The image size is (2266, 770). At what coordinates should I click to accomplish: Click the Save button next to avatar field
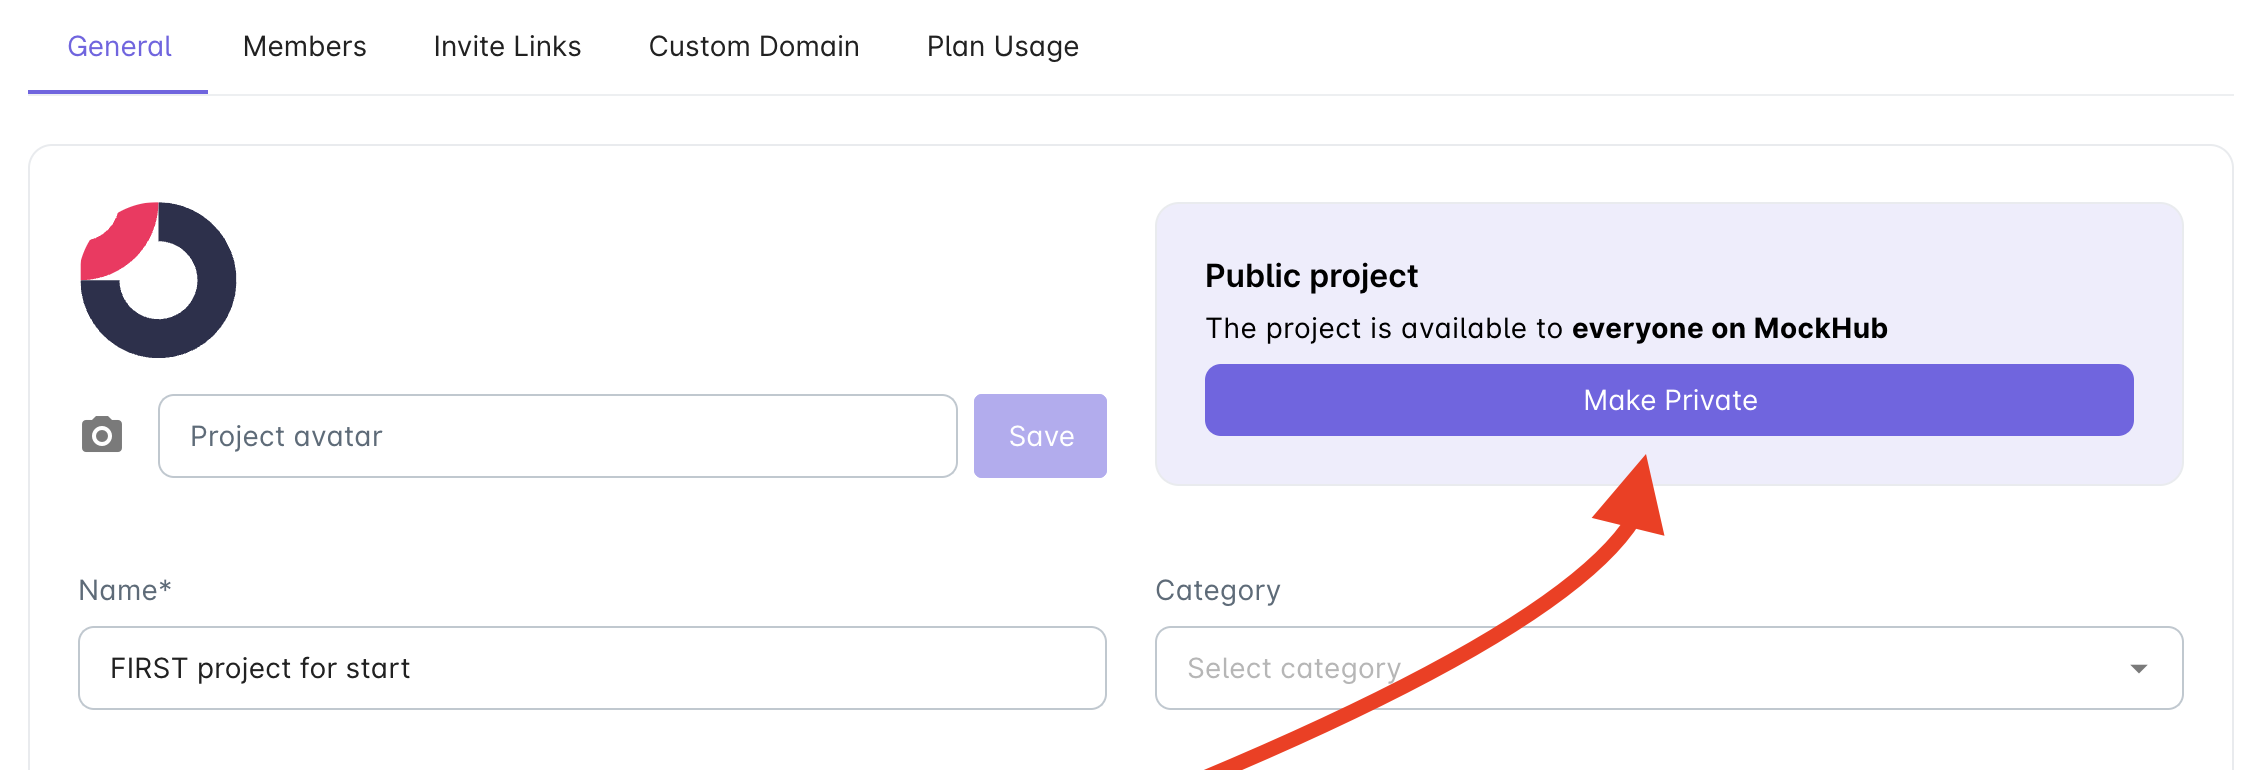1040,436
